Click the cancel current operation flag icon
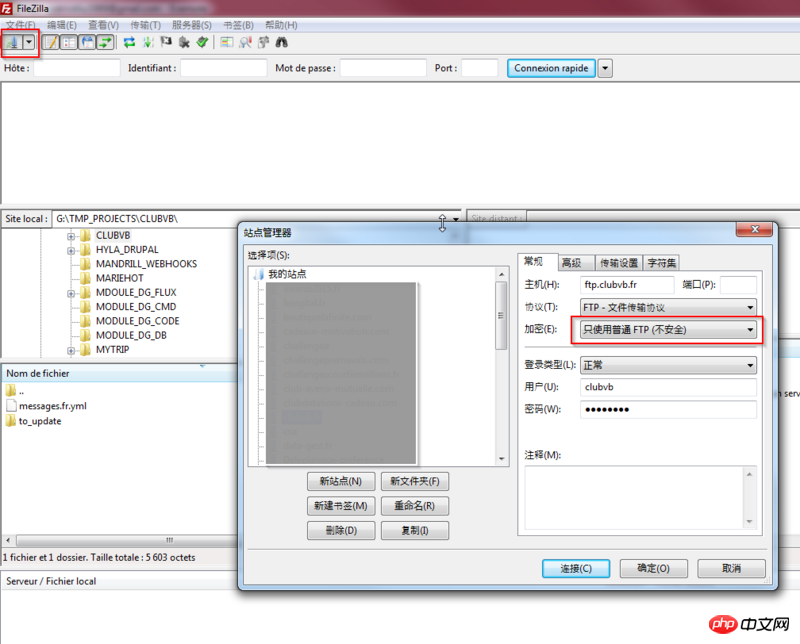 pyautogui.click(x=166, y=42)
